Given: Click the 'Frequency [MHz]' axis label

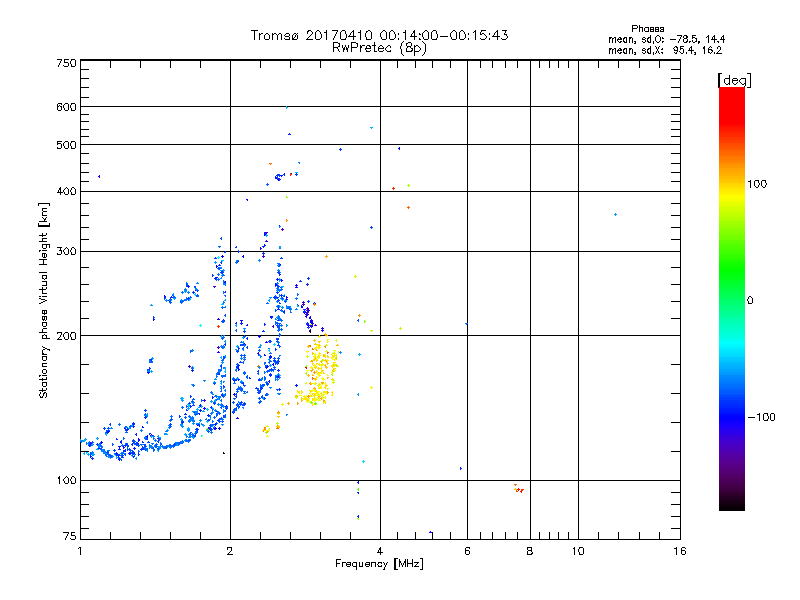Looking at the screenshot, I should (379, 563).
